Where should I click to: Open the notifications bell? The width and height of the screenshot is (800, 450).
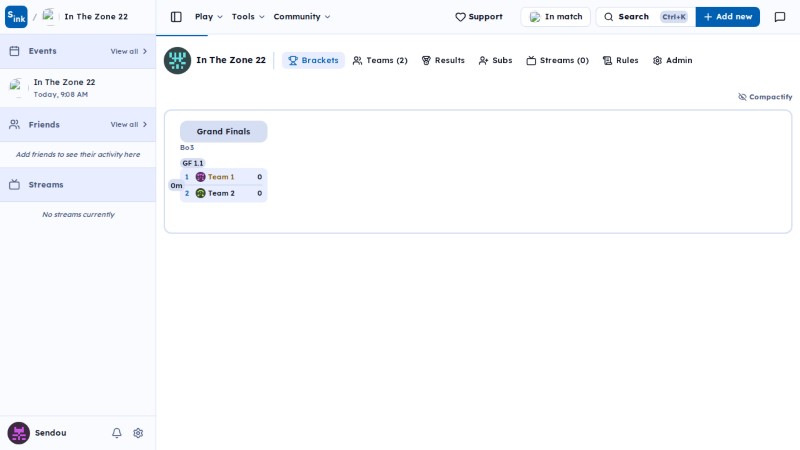click(117, 433)
